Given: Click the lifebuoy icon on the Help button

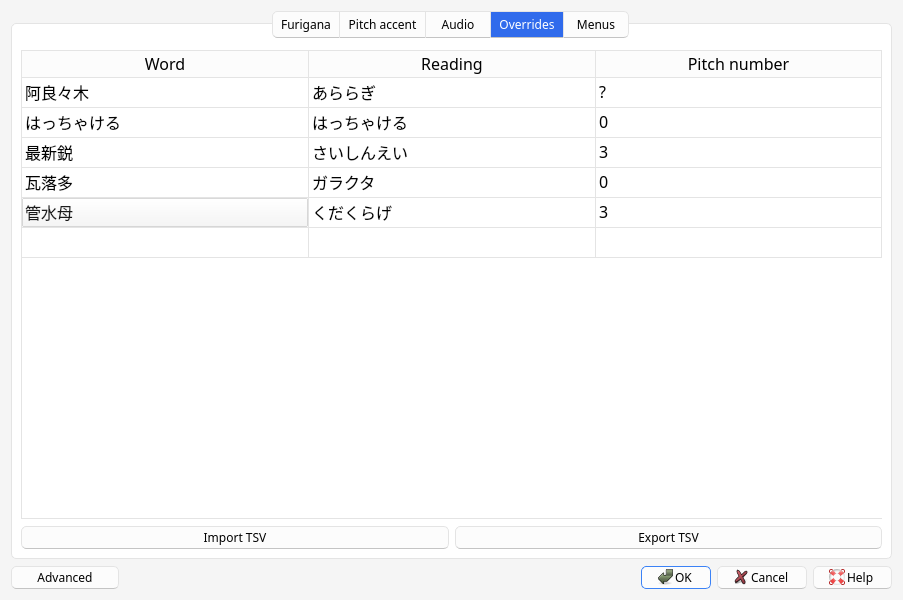Looking at the screenshot, I should click(x=836, y=577).
